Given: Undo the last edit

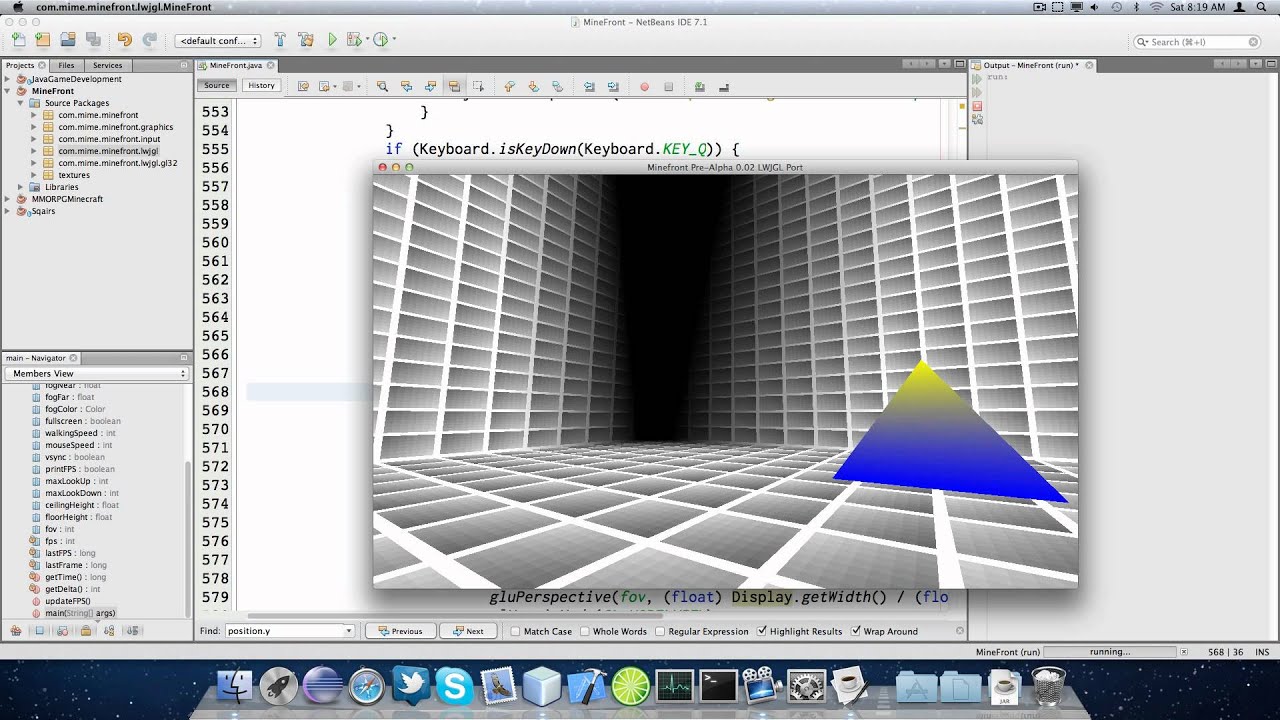Looking at the screenshot, I should click(126, 40).
